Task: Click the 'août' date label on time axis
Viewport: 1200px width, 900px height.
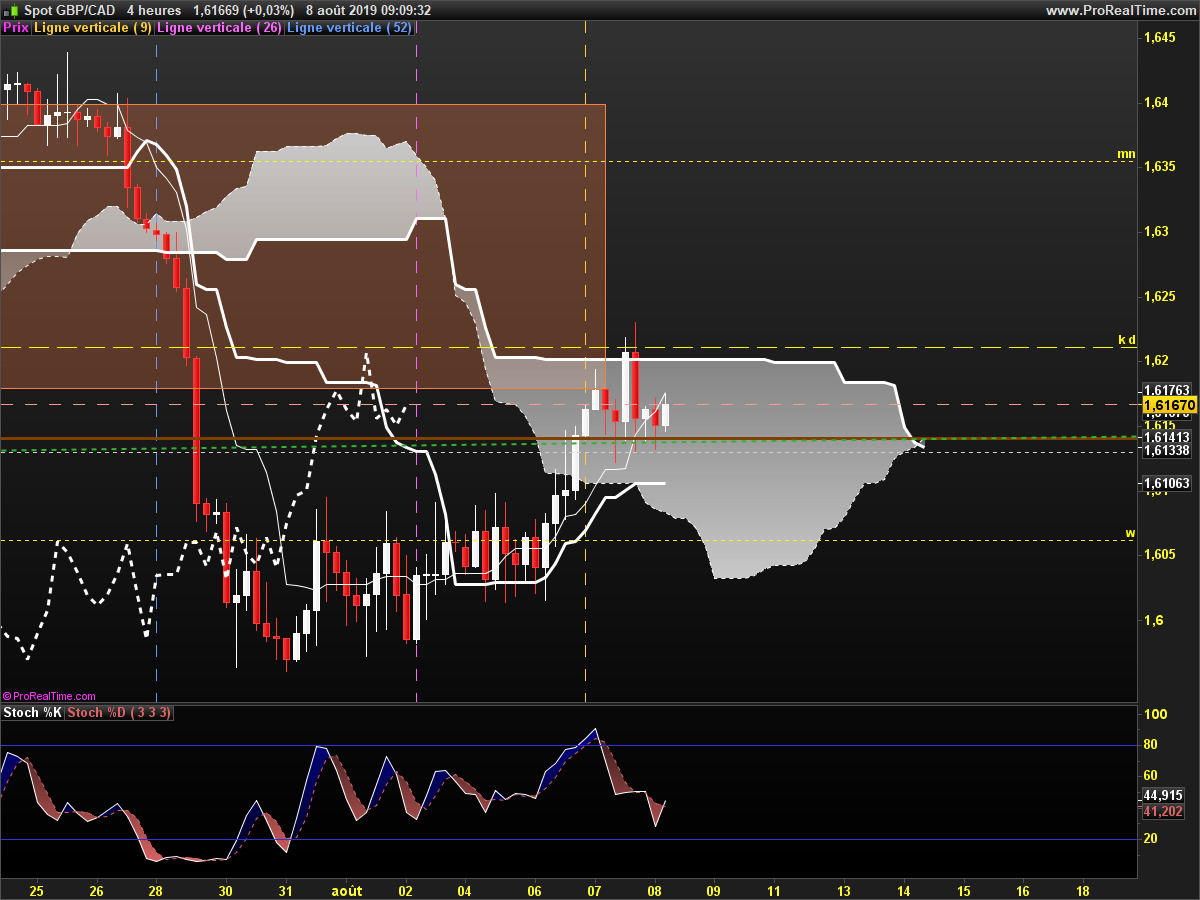Action: pos(347,889)
